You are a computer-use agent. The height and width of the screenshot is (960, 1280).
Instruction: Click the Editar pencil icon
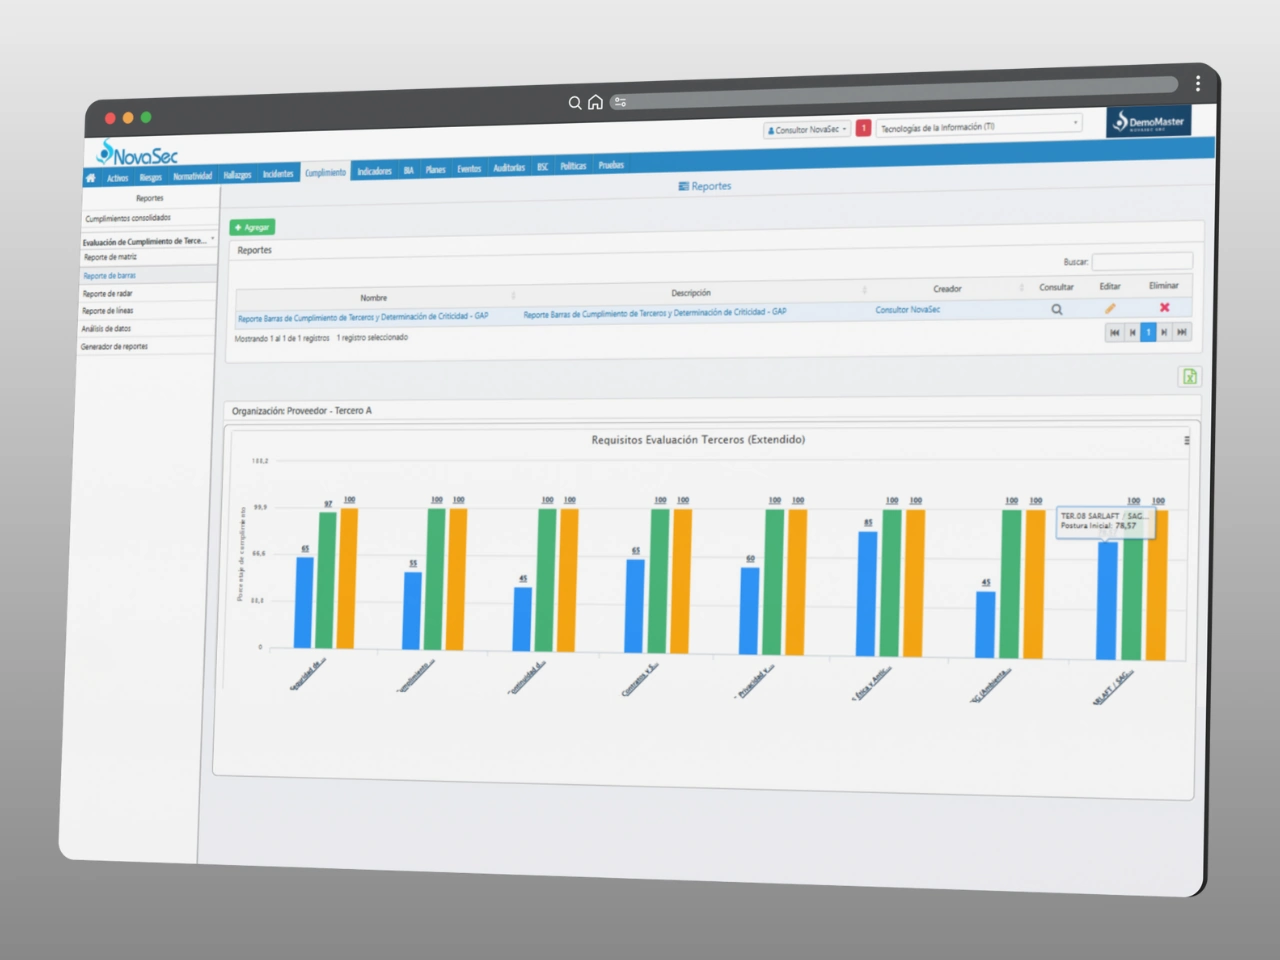(x=1110, y=309)
